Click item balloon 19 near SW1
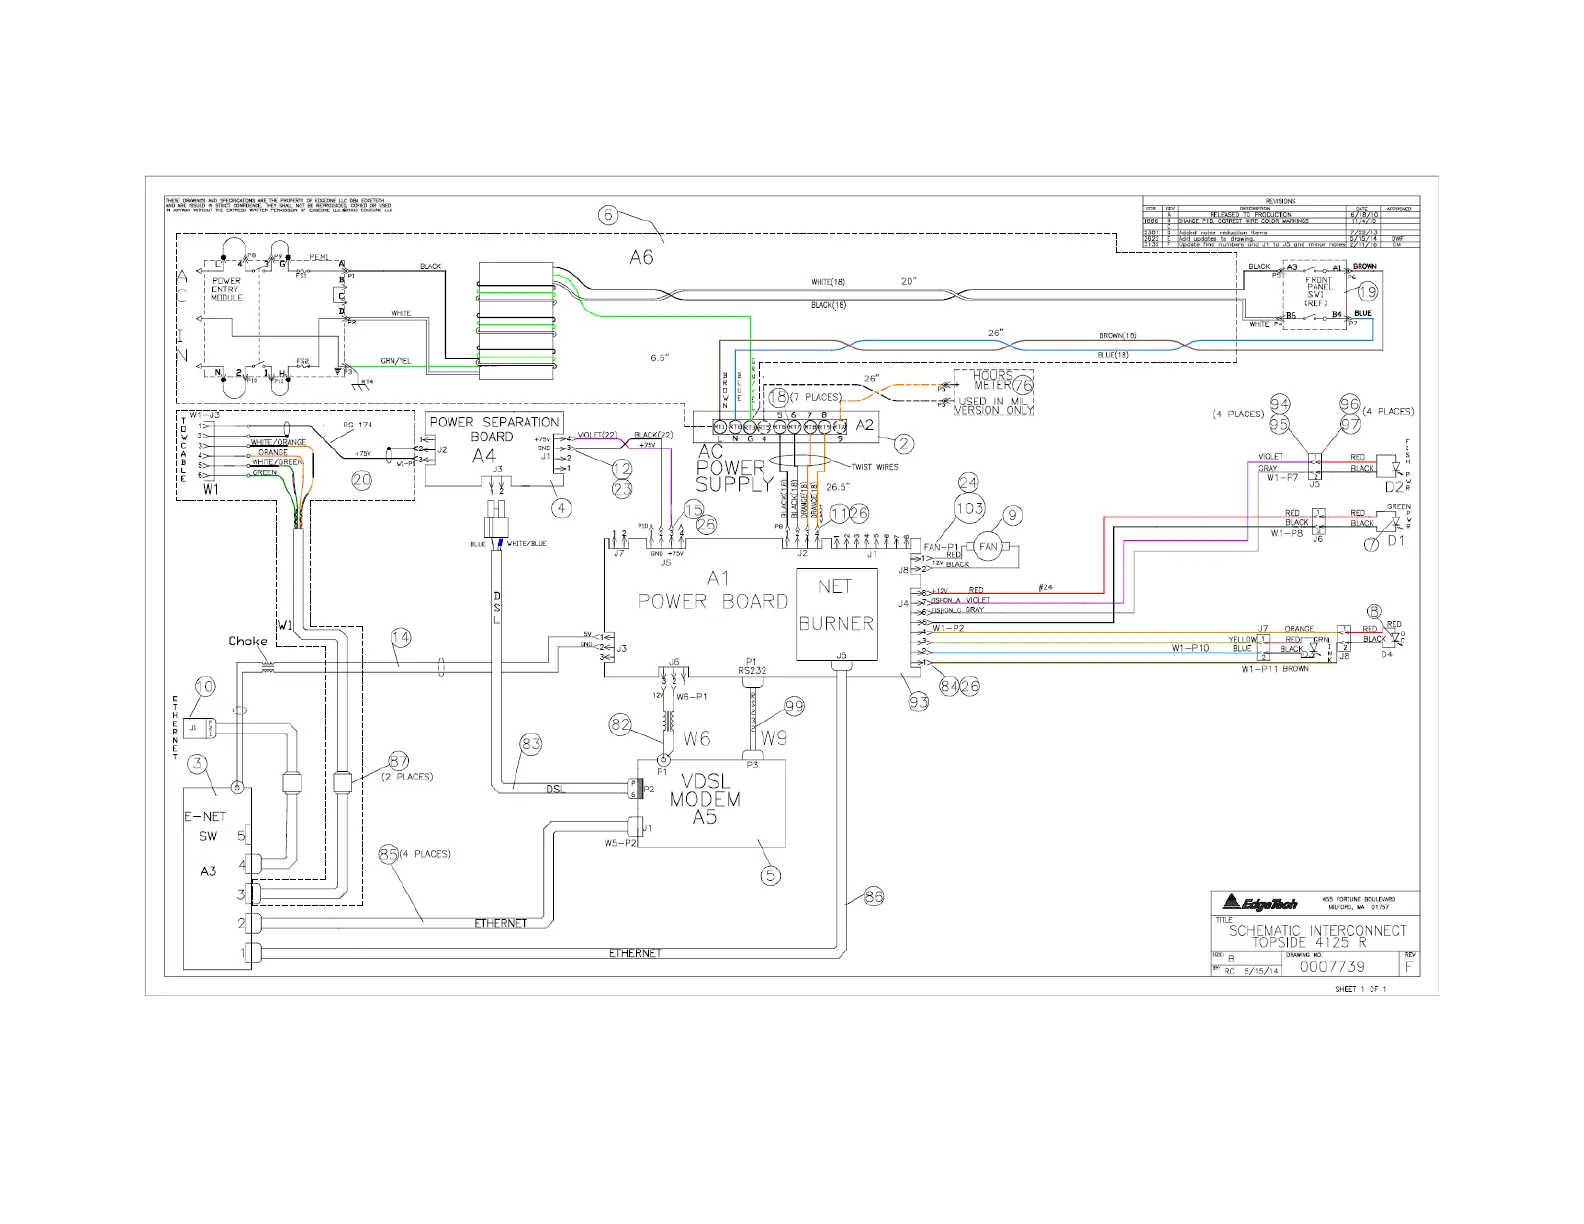Image resolution: width=1584 pixels, height=1224 pixels. (x=1367, y=292)
